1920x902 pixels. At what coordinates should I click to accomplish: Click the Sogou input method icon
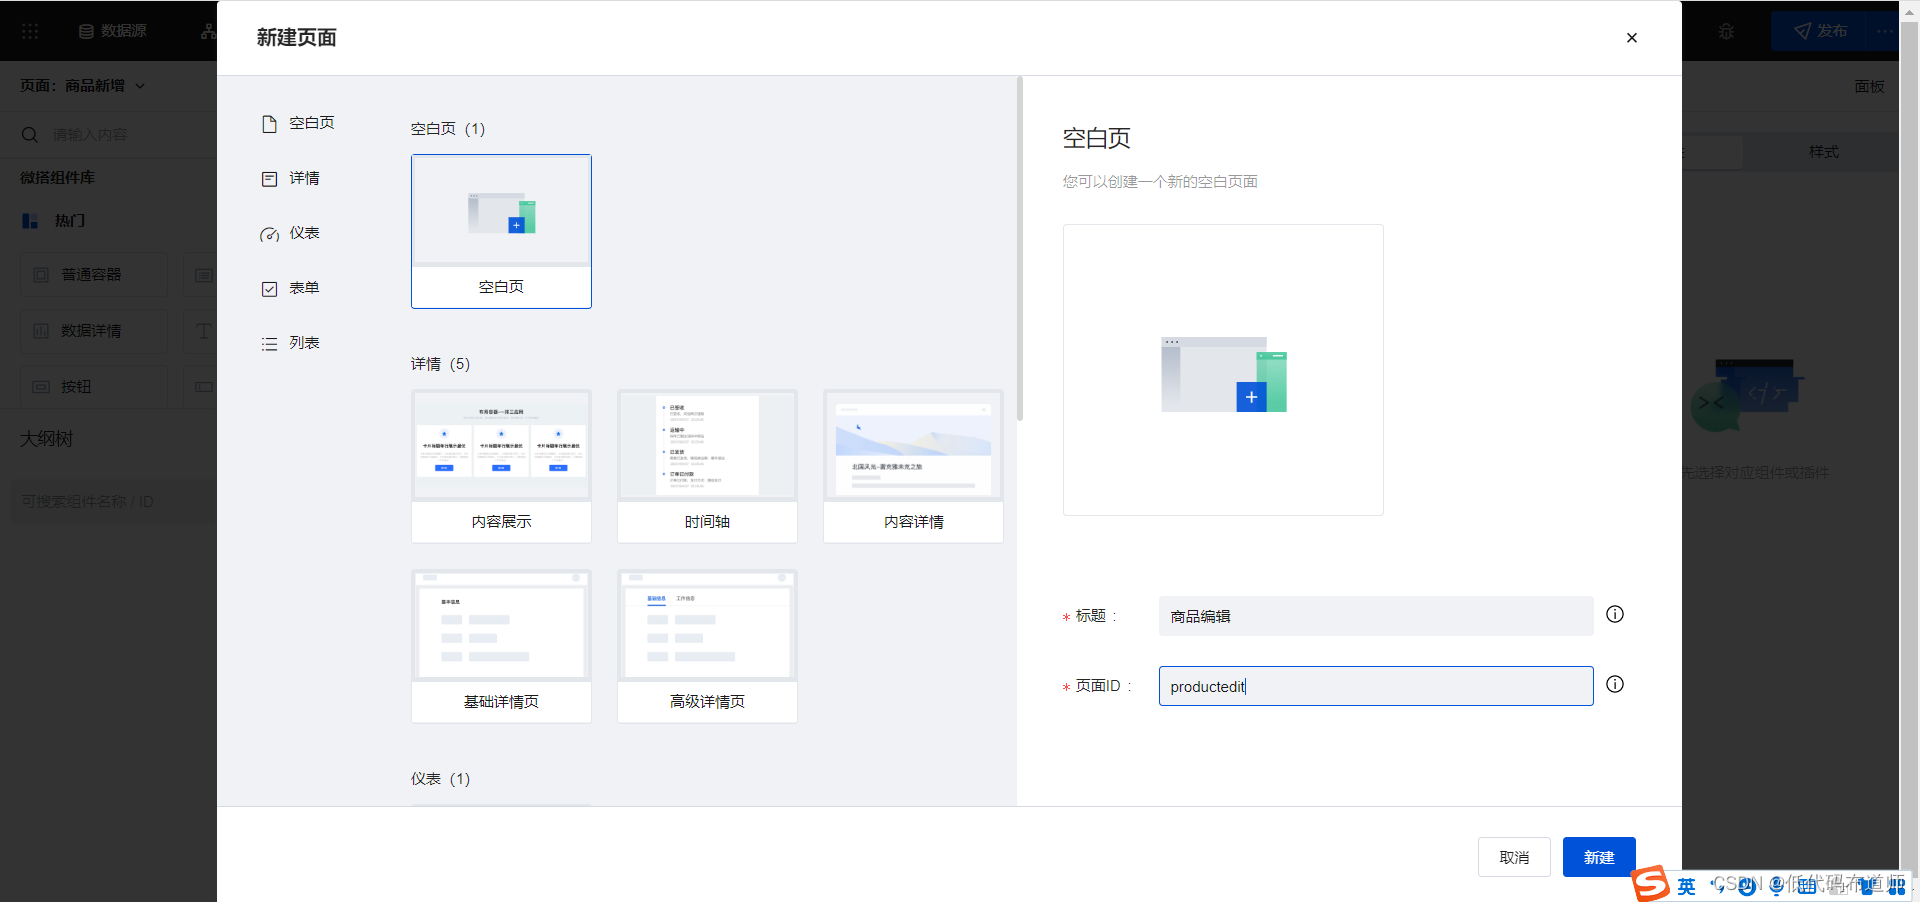click(1651, 884)
